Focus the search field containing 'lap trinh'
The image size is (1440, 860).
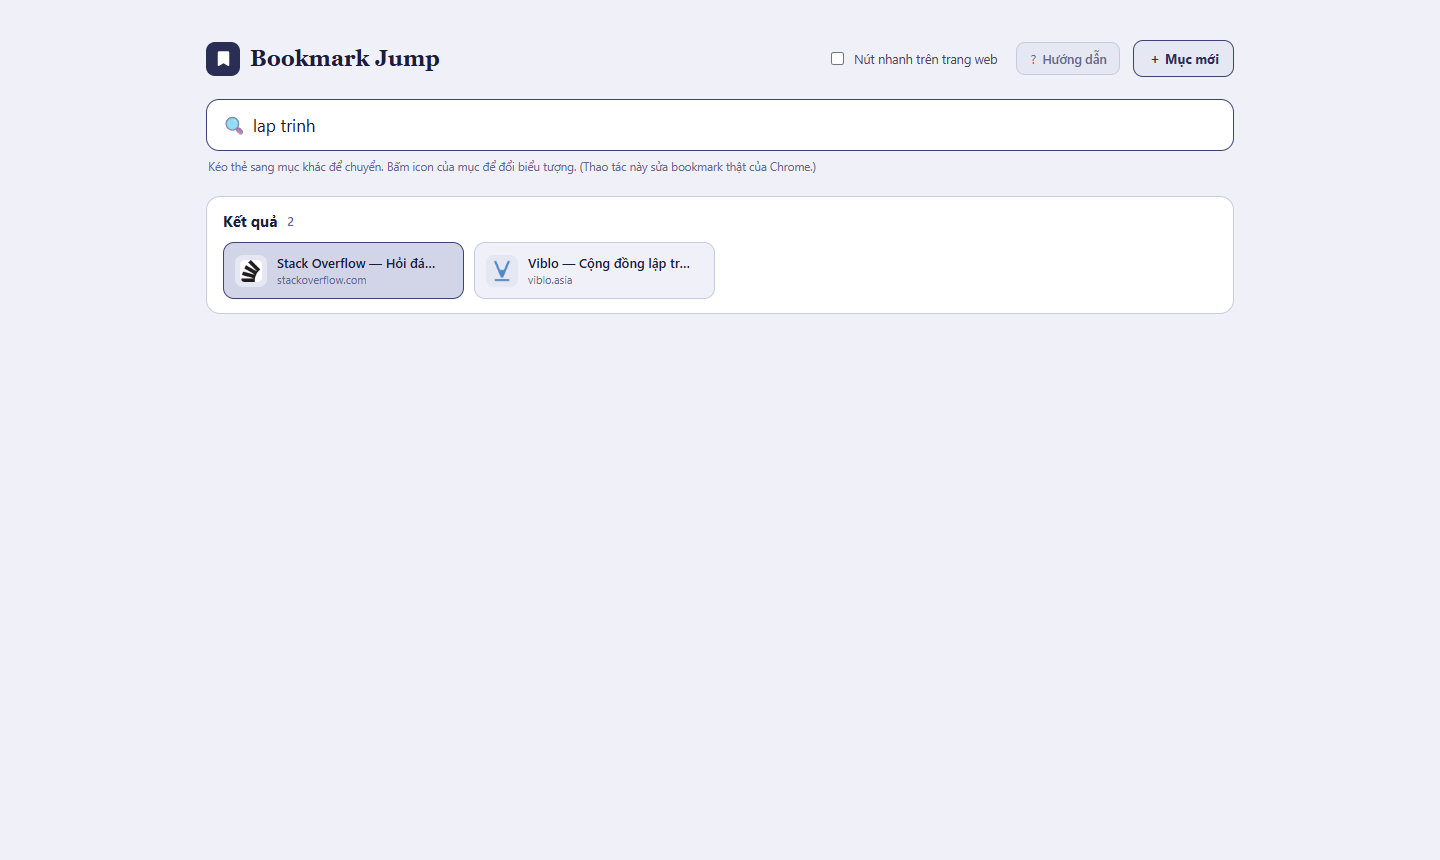pos(720,125)
